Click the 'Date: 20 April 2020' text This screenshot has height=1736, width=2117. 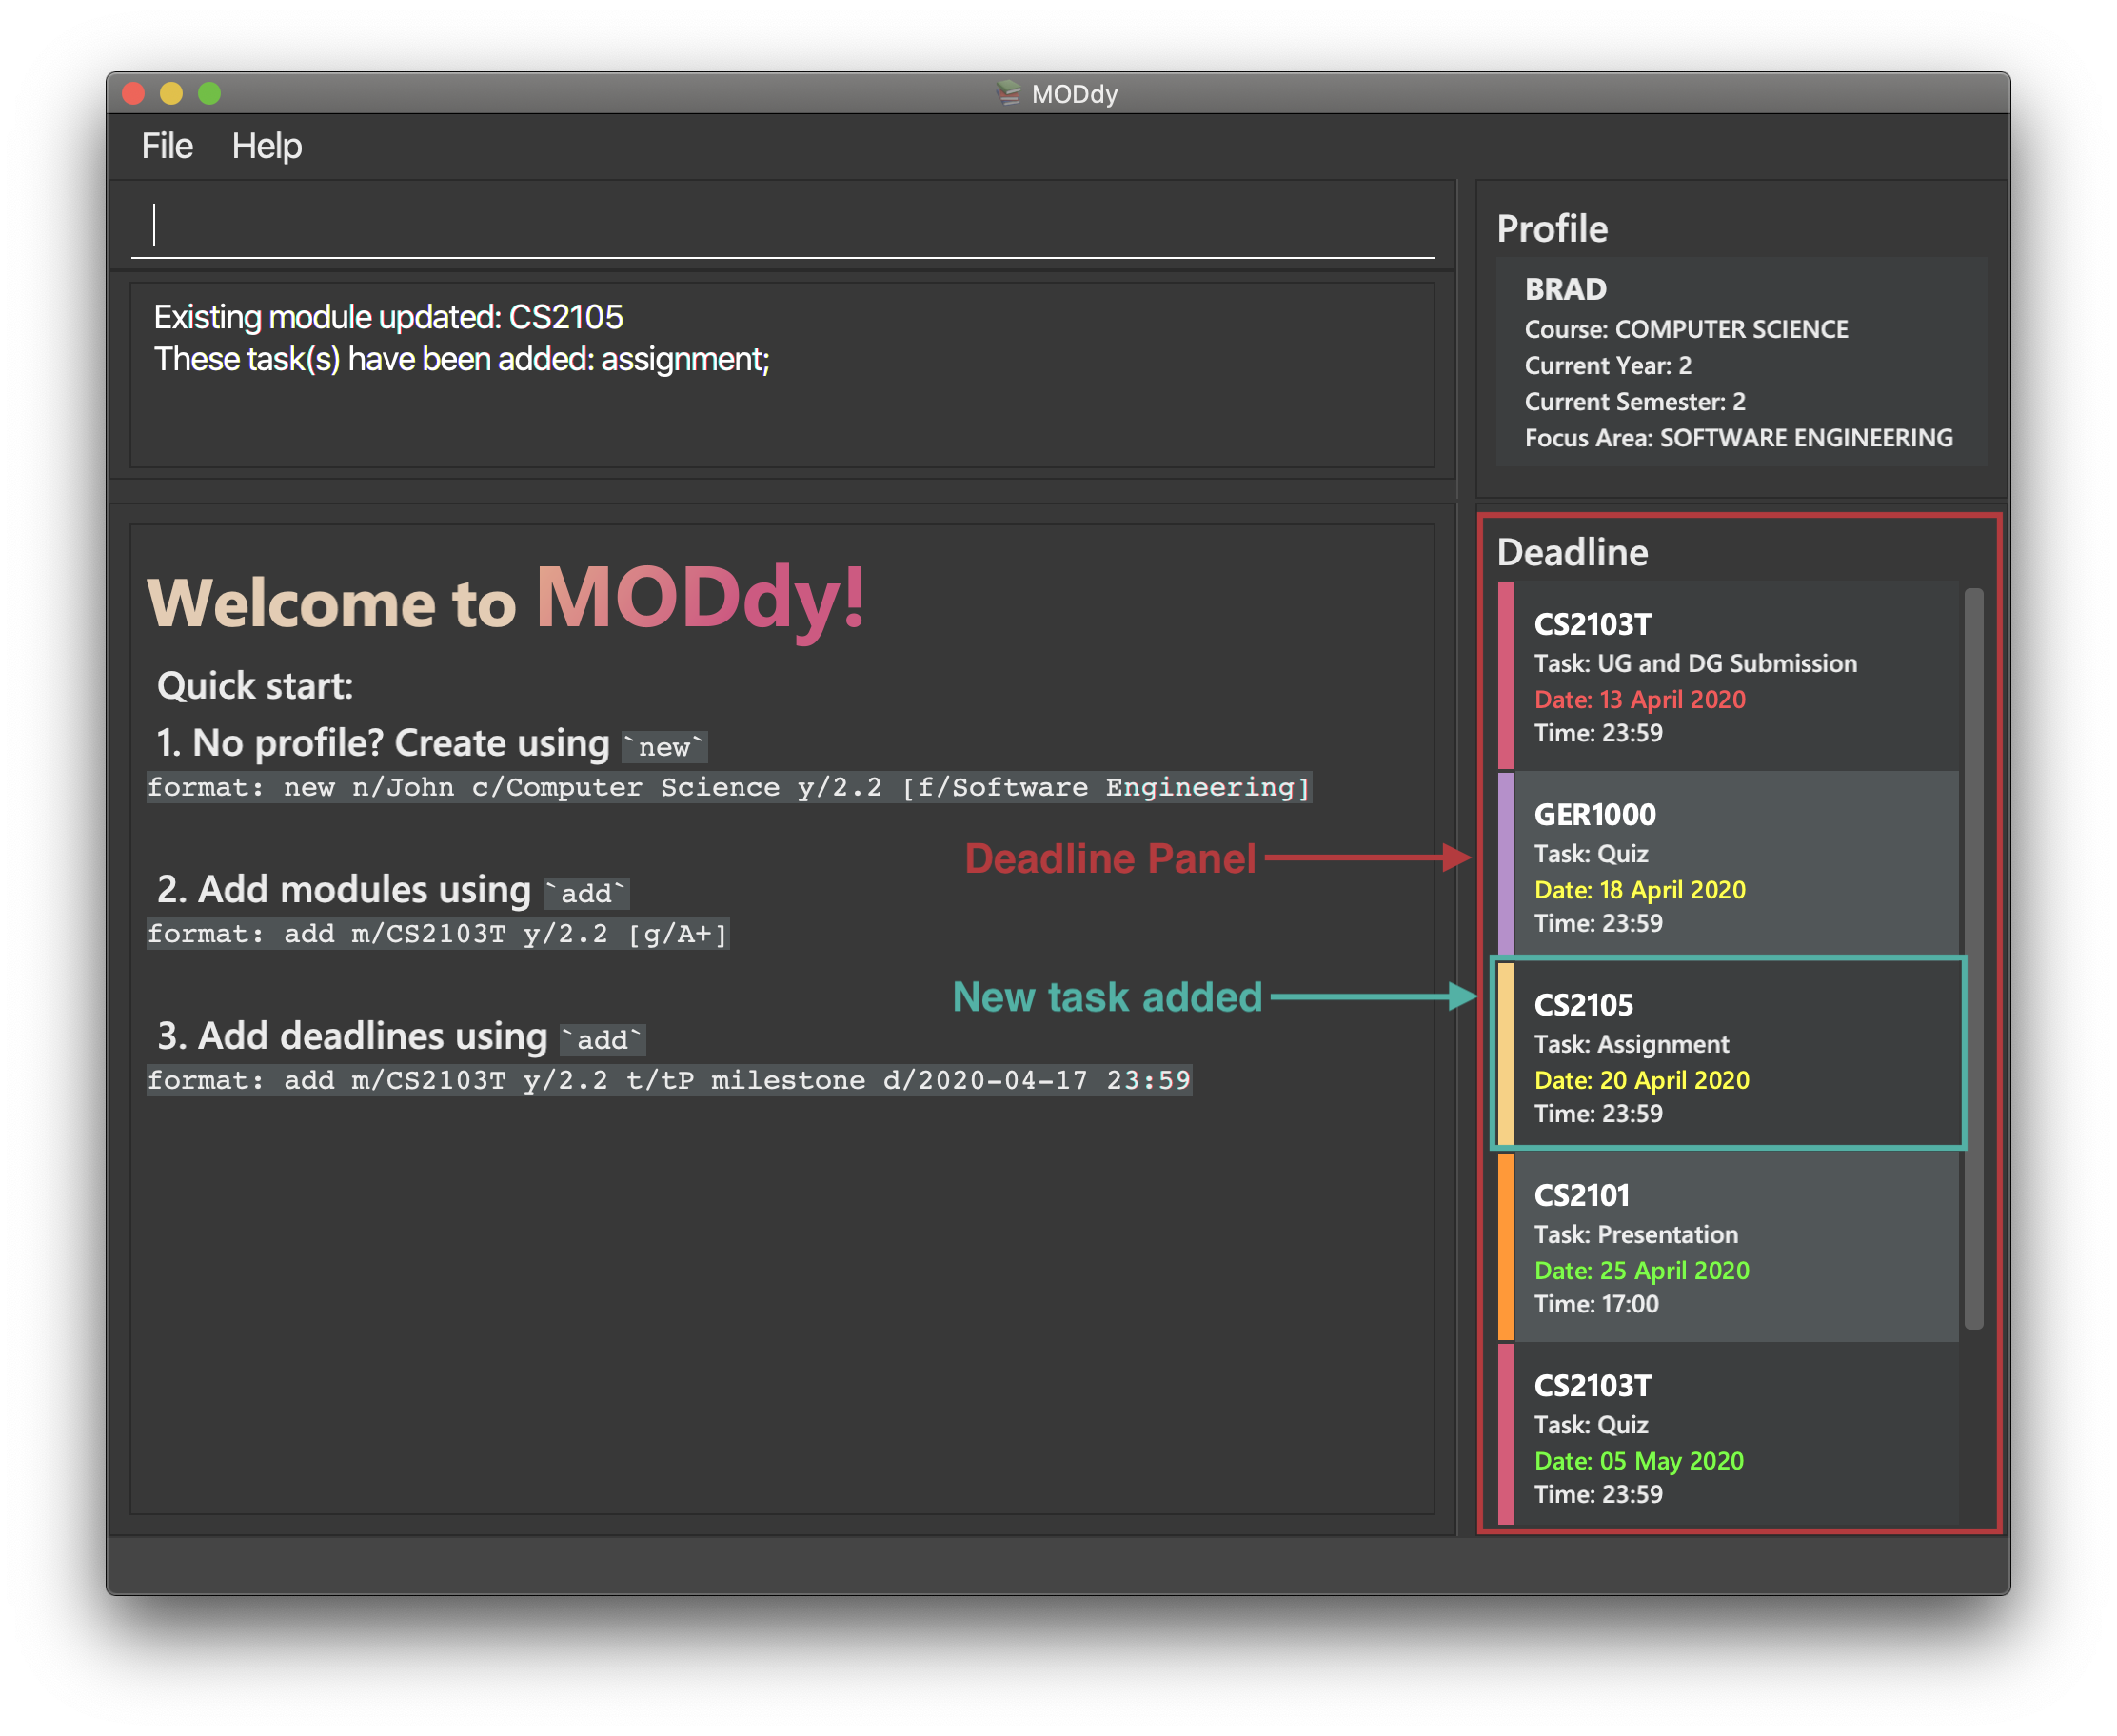(1642, 1080)
